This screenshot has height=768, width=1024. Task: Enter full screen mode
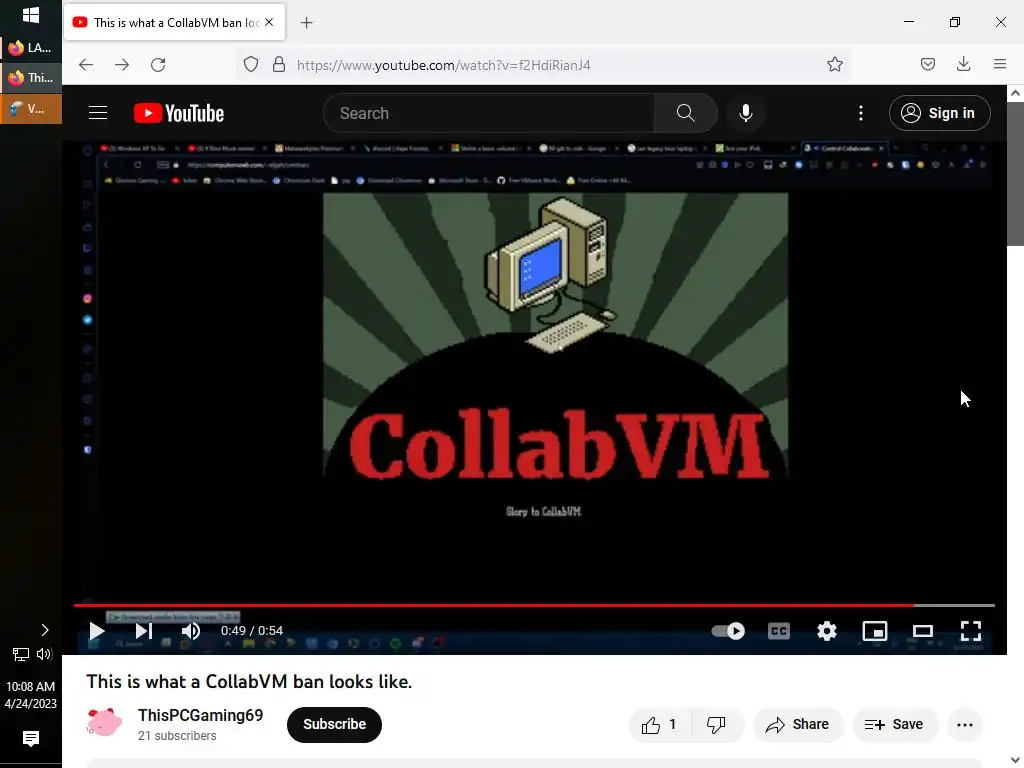[971, 631]
